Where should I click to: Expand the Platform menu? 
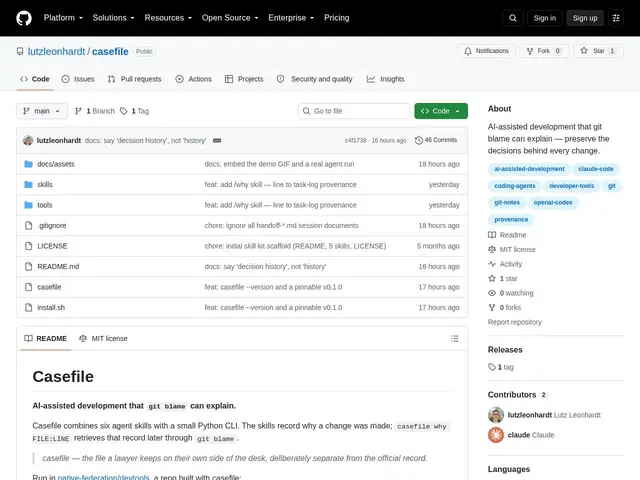[x=63, y=18]
